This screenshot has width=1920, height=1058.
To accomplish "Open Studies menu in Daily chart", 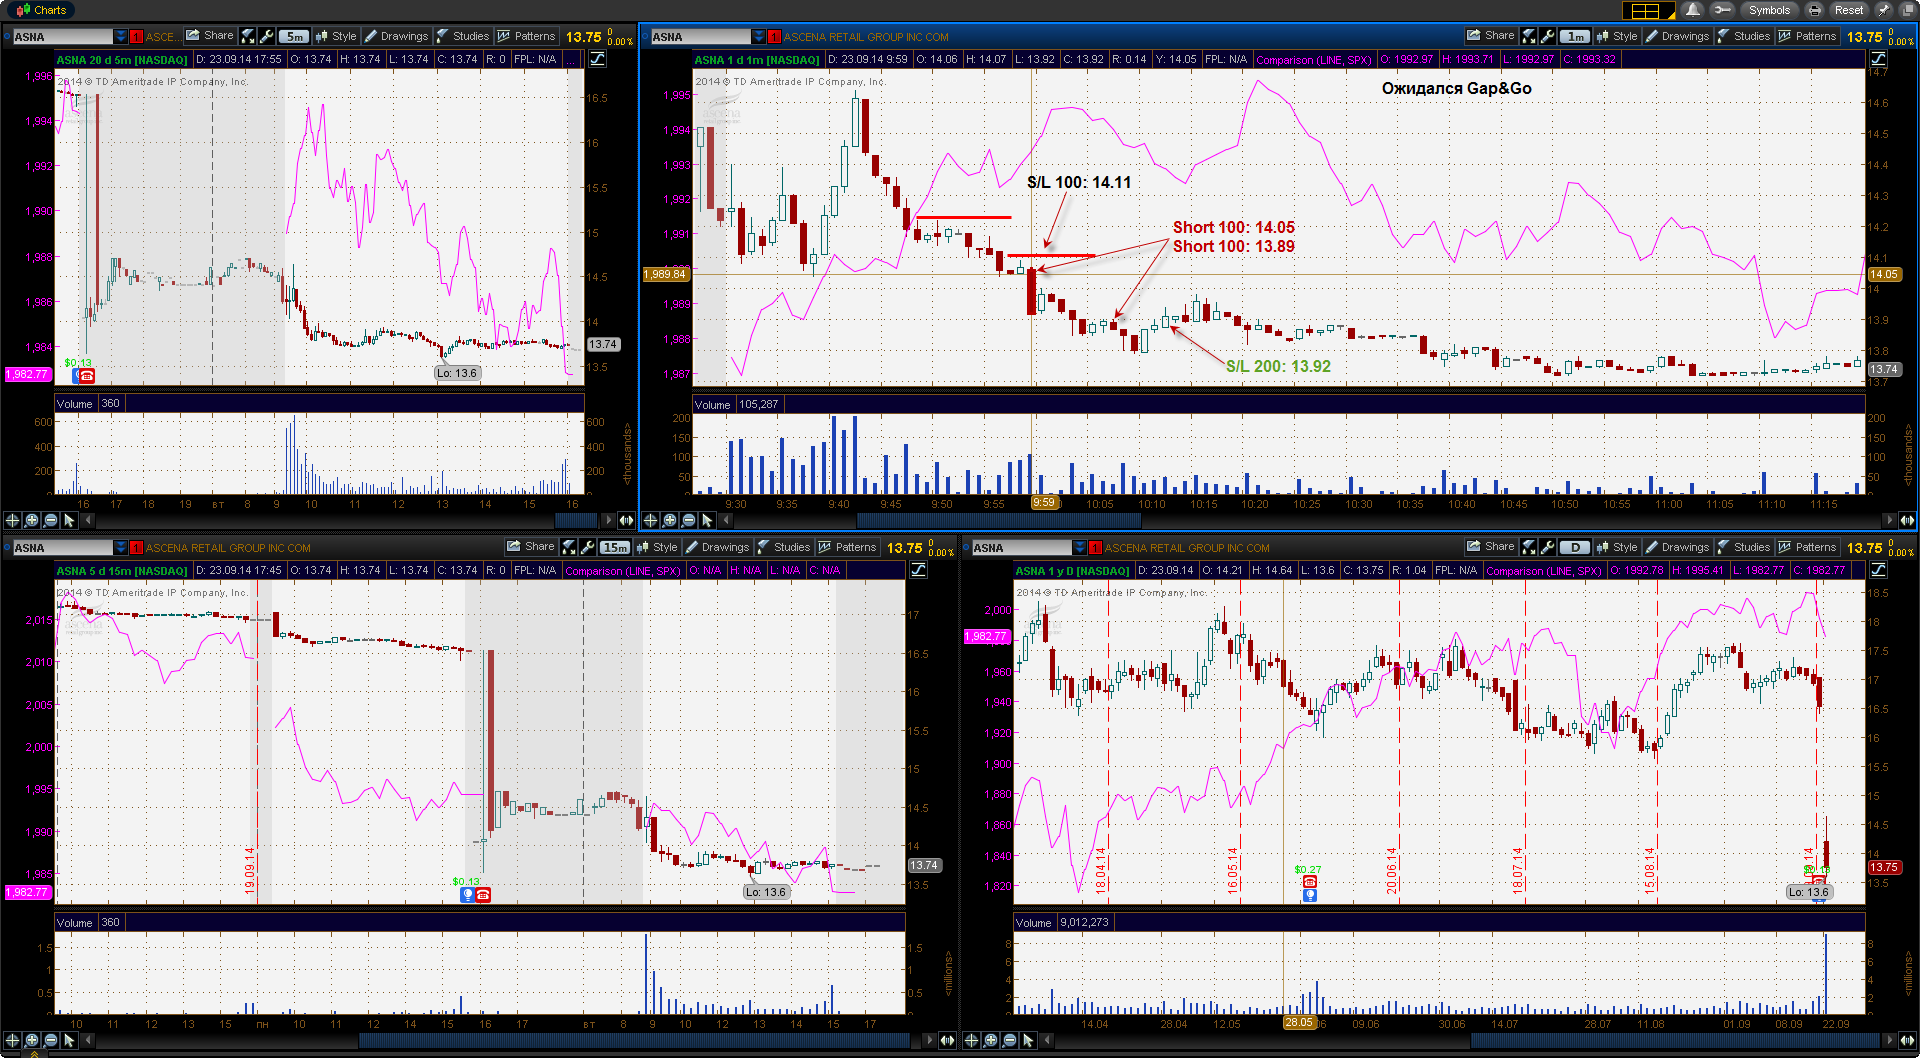I will coord(1744,547).
